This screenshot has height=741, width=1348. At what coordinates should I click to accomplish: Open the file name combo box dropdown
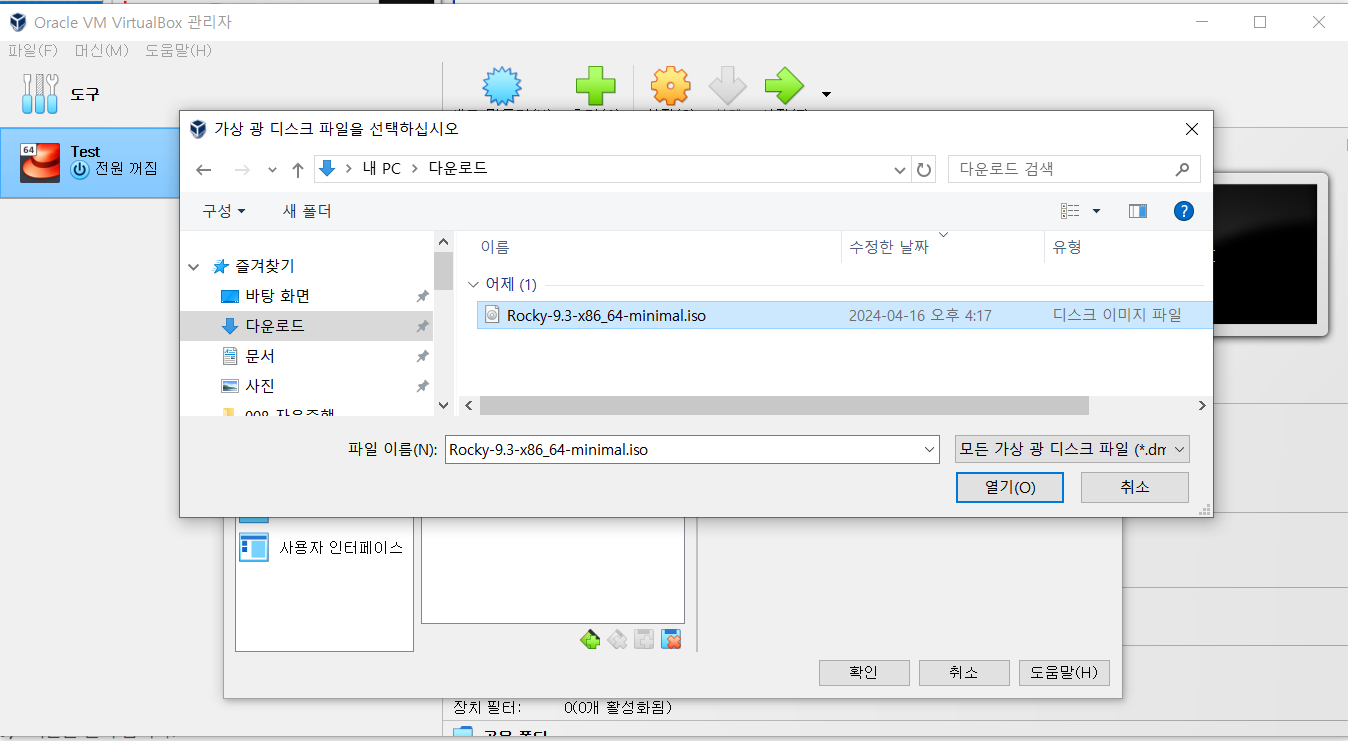pos(931,450)
